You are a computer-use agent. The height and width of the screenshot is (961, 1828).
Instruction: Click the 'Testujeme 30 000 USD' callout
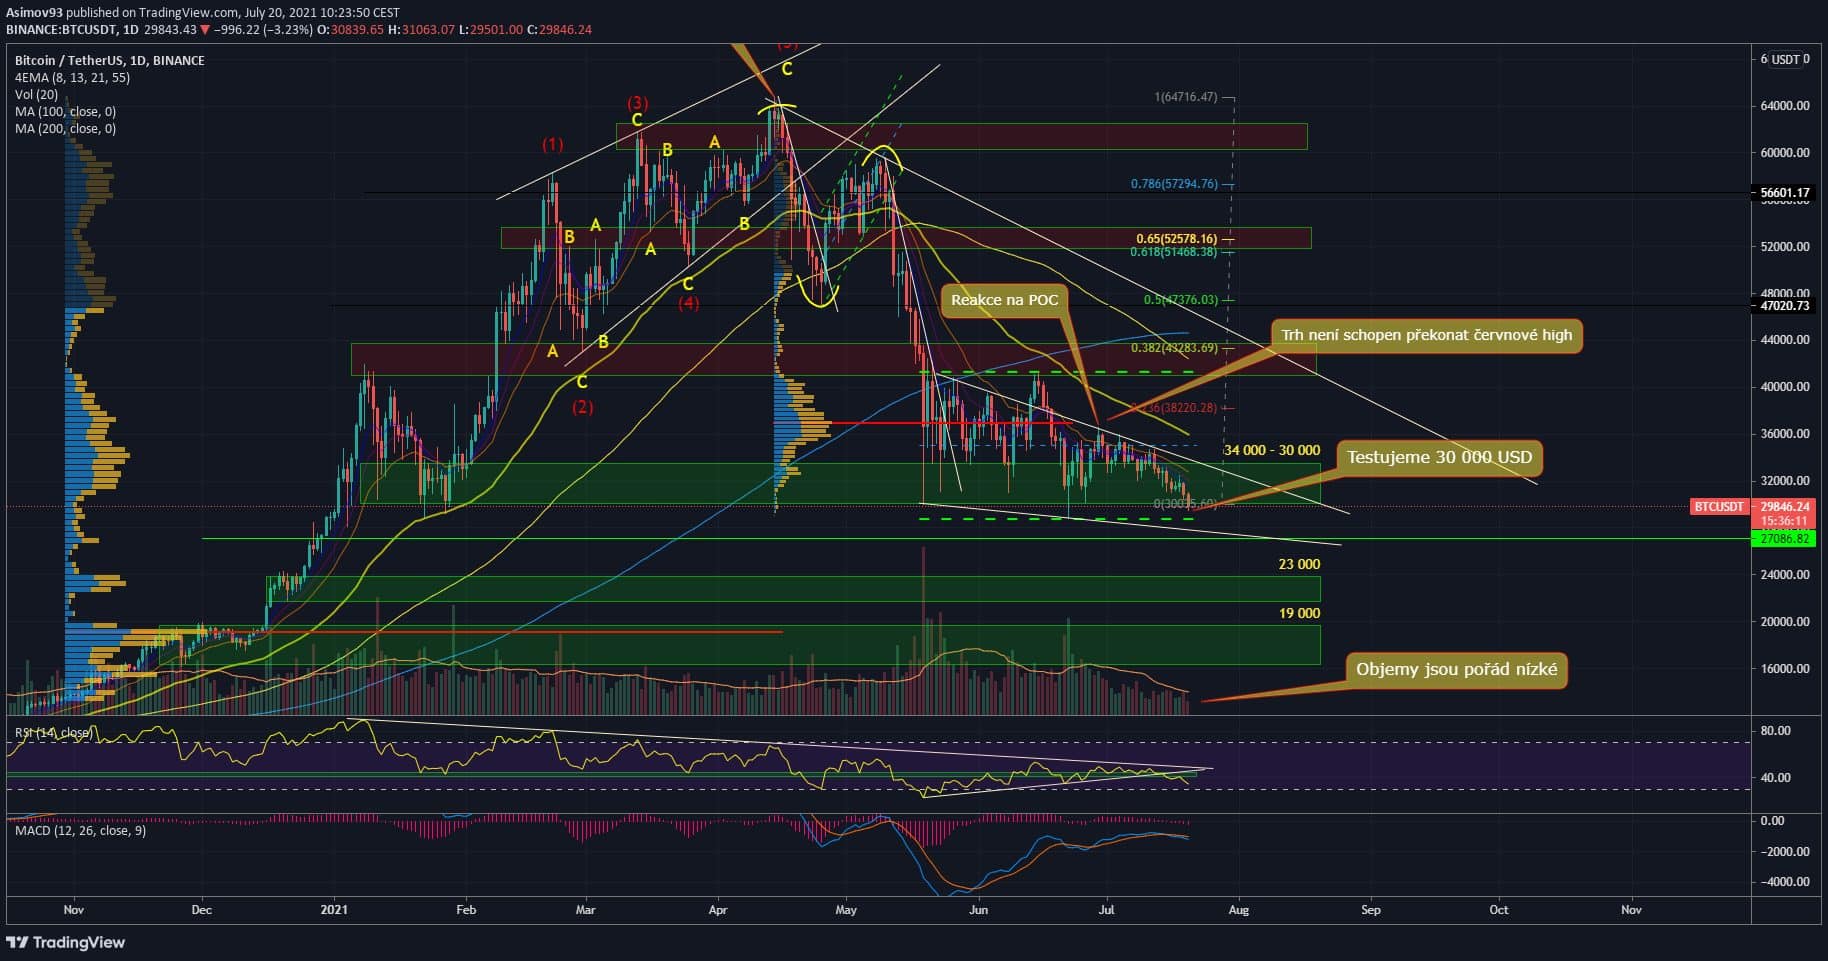coord(1438,458)
